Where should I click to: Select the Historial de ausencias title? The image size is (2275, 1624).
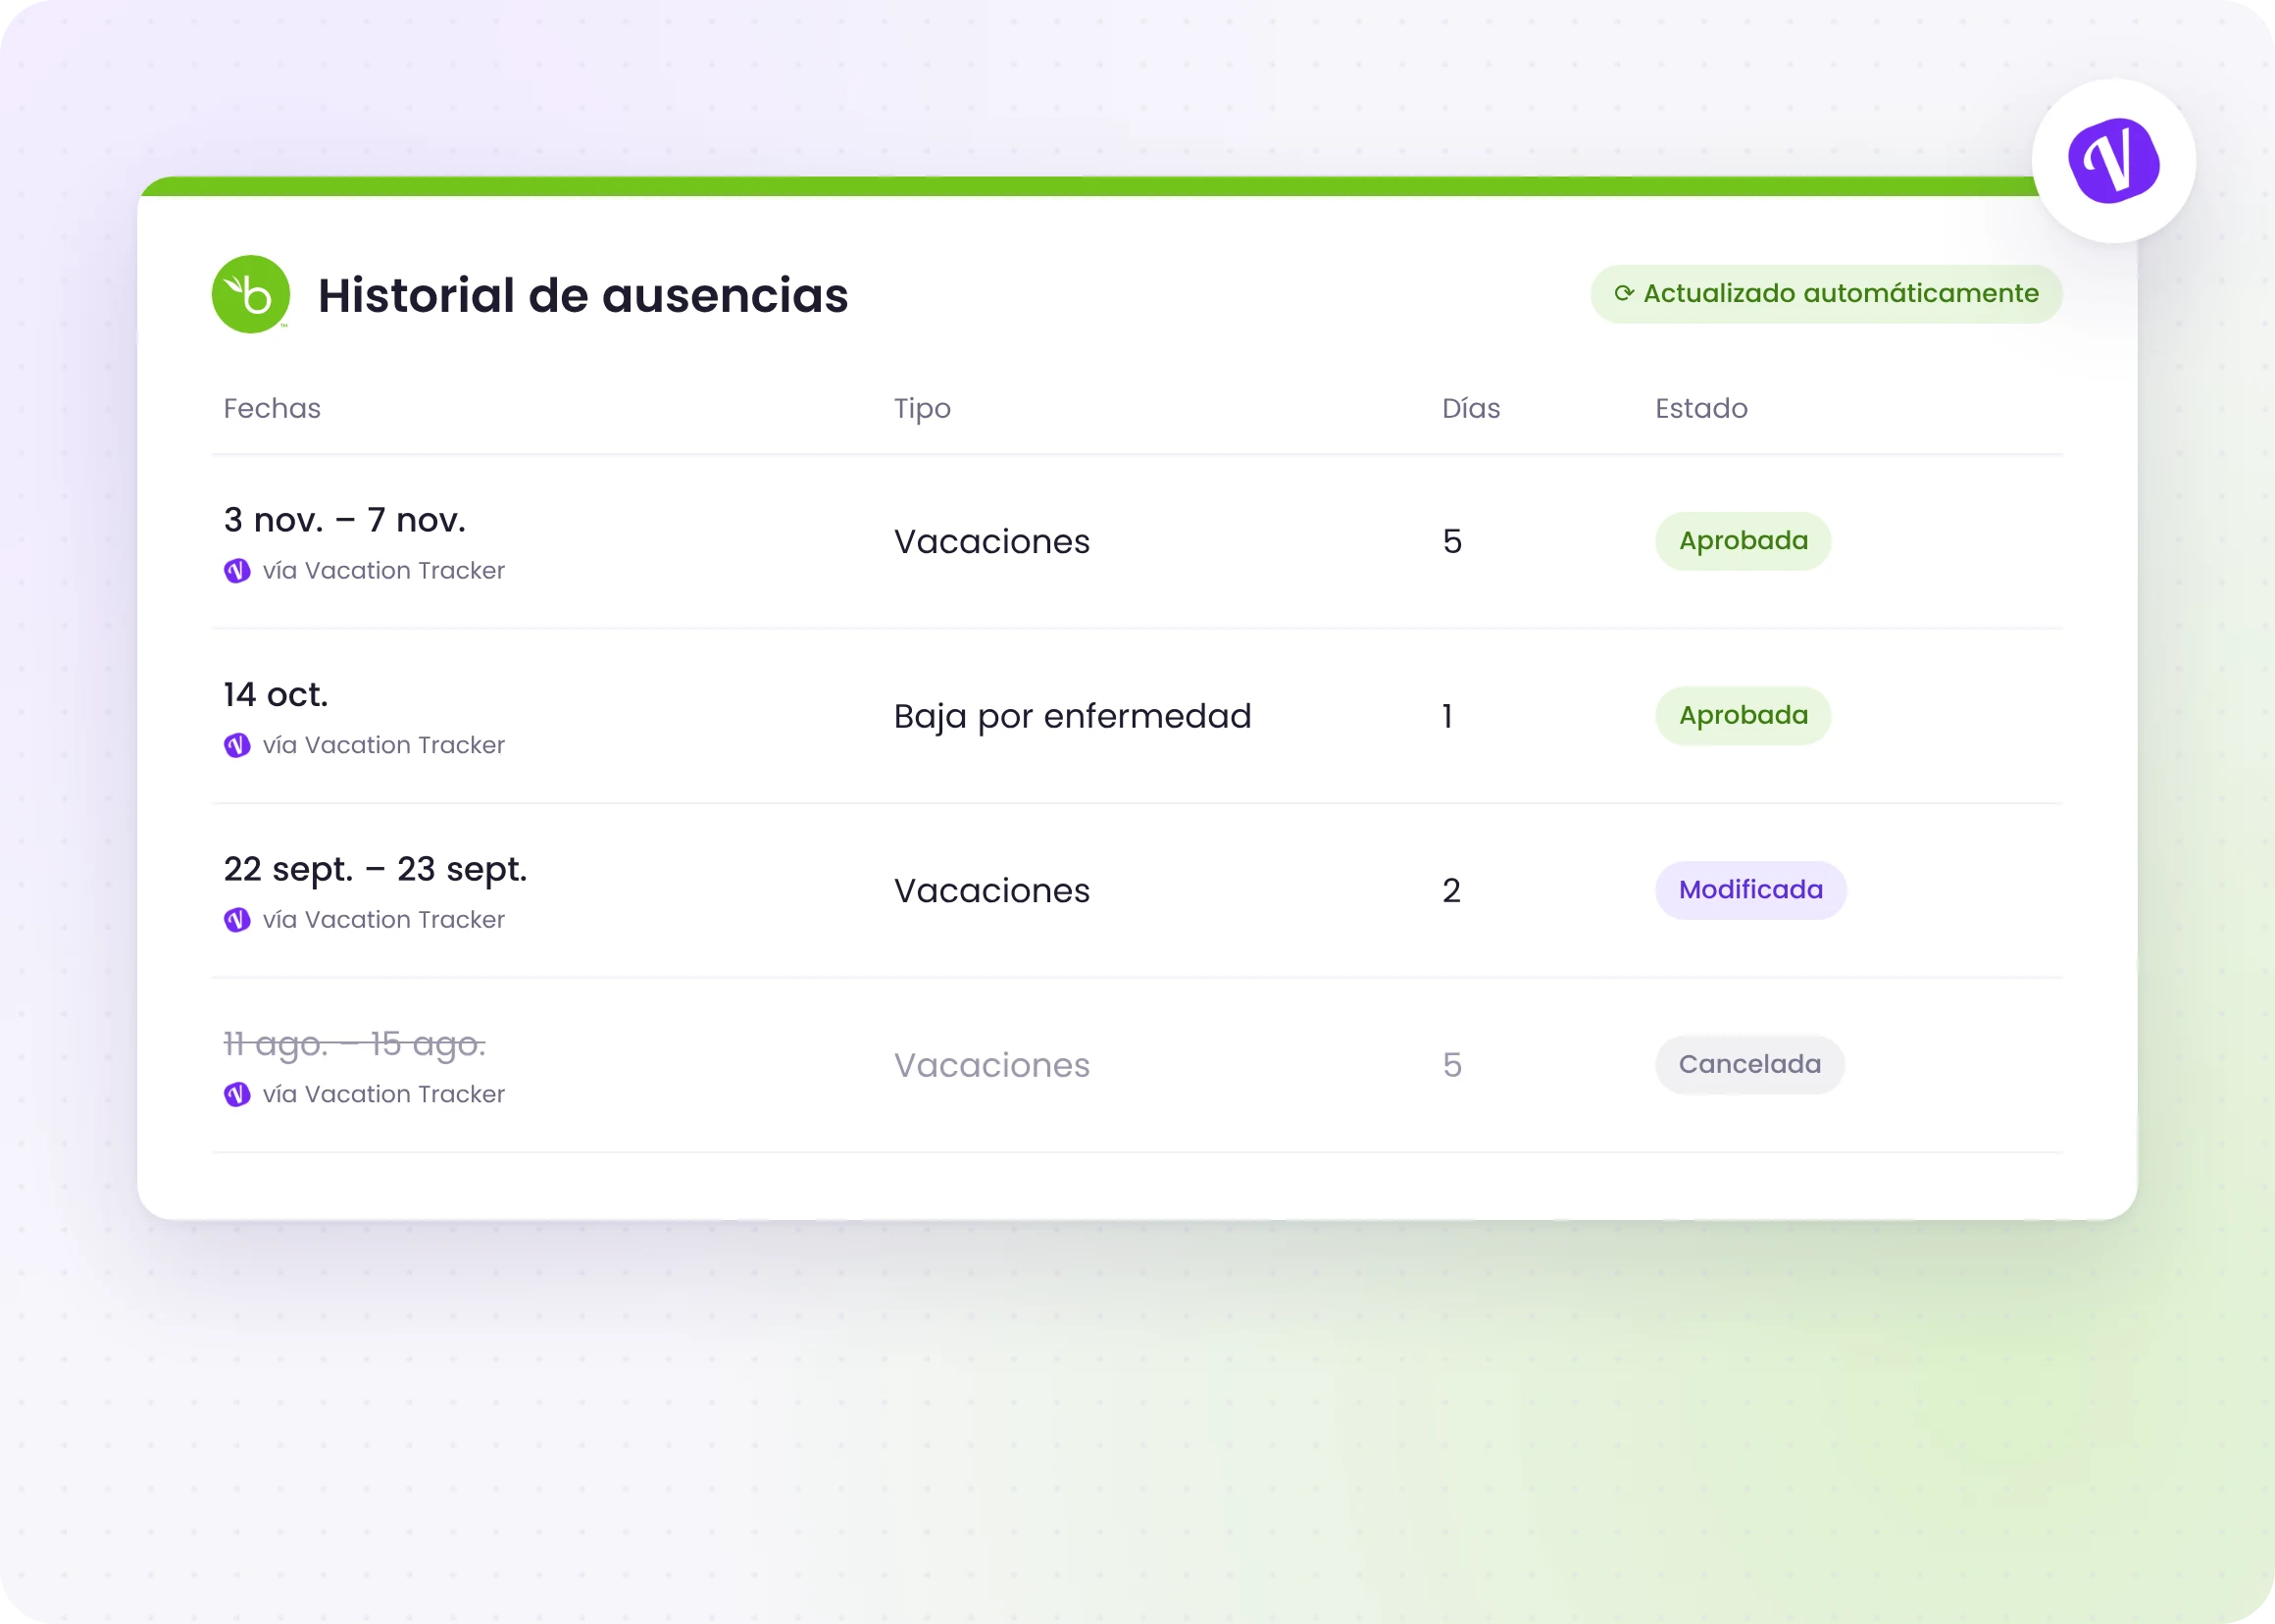click(583, 296)
